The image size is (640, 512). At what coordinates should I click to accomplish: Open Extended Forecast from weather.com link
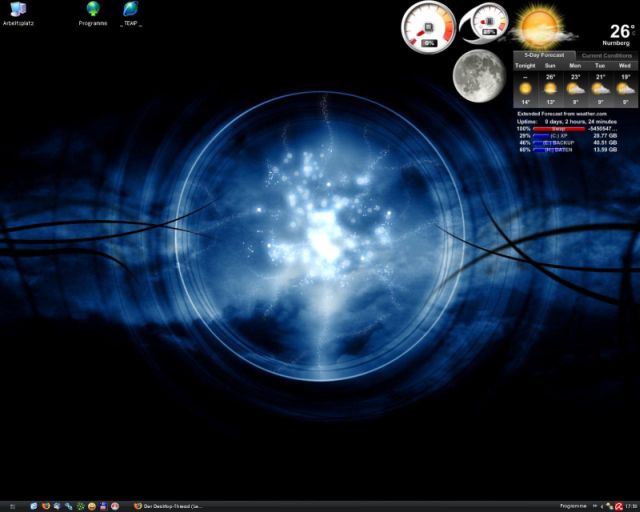[562, 114]
